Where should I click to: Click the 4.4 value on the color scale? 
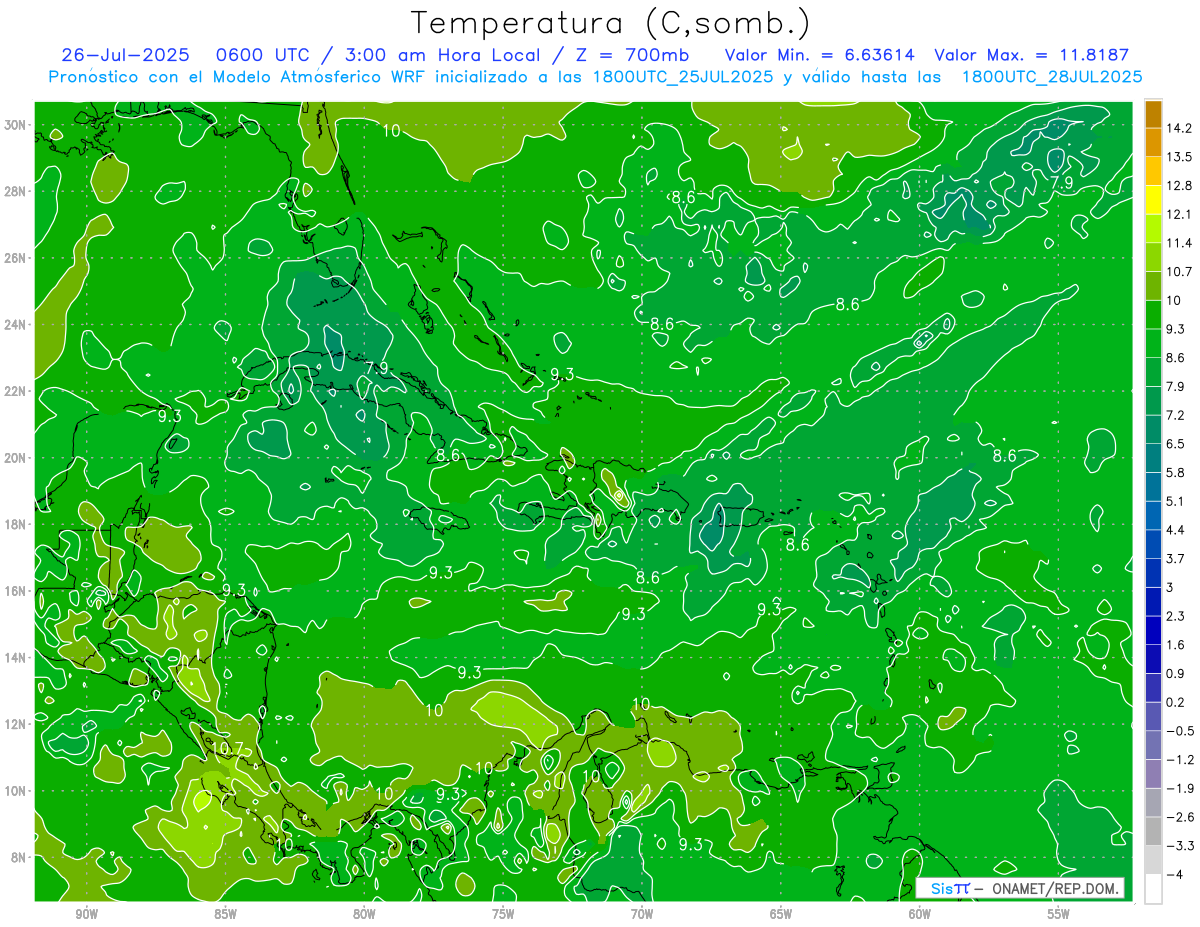tap(1176, 530)
